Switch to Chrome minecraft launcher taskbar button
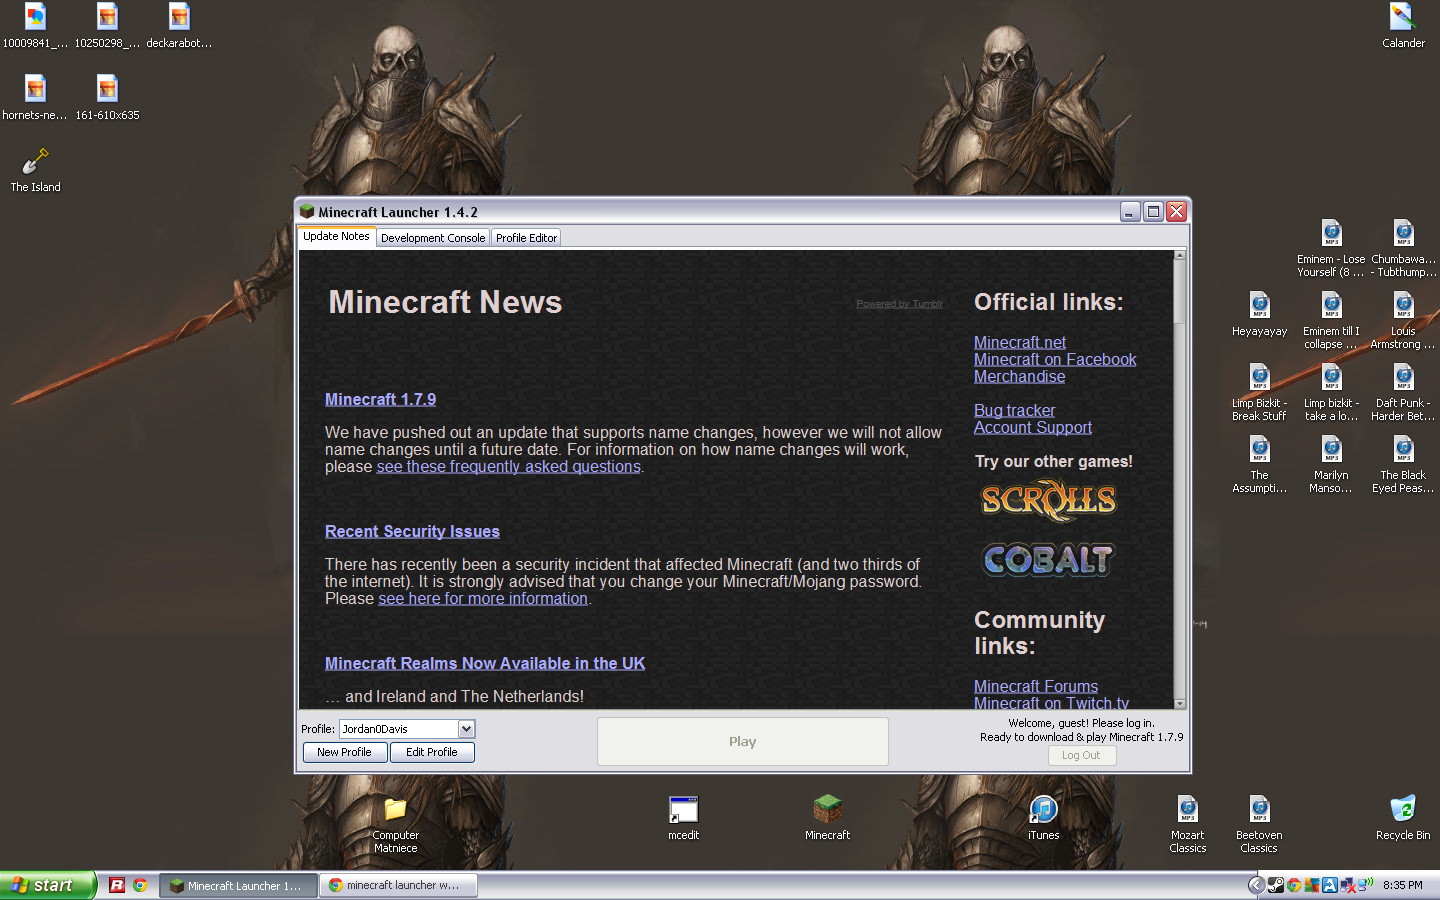This screenshot has height=900, width=1440. tap(398, 885)
